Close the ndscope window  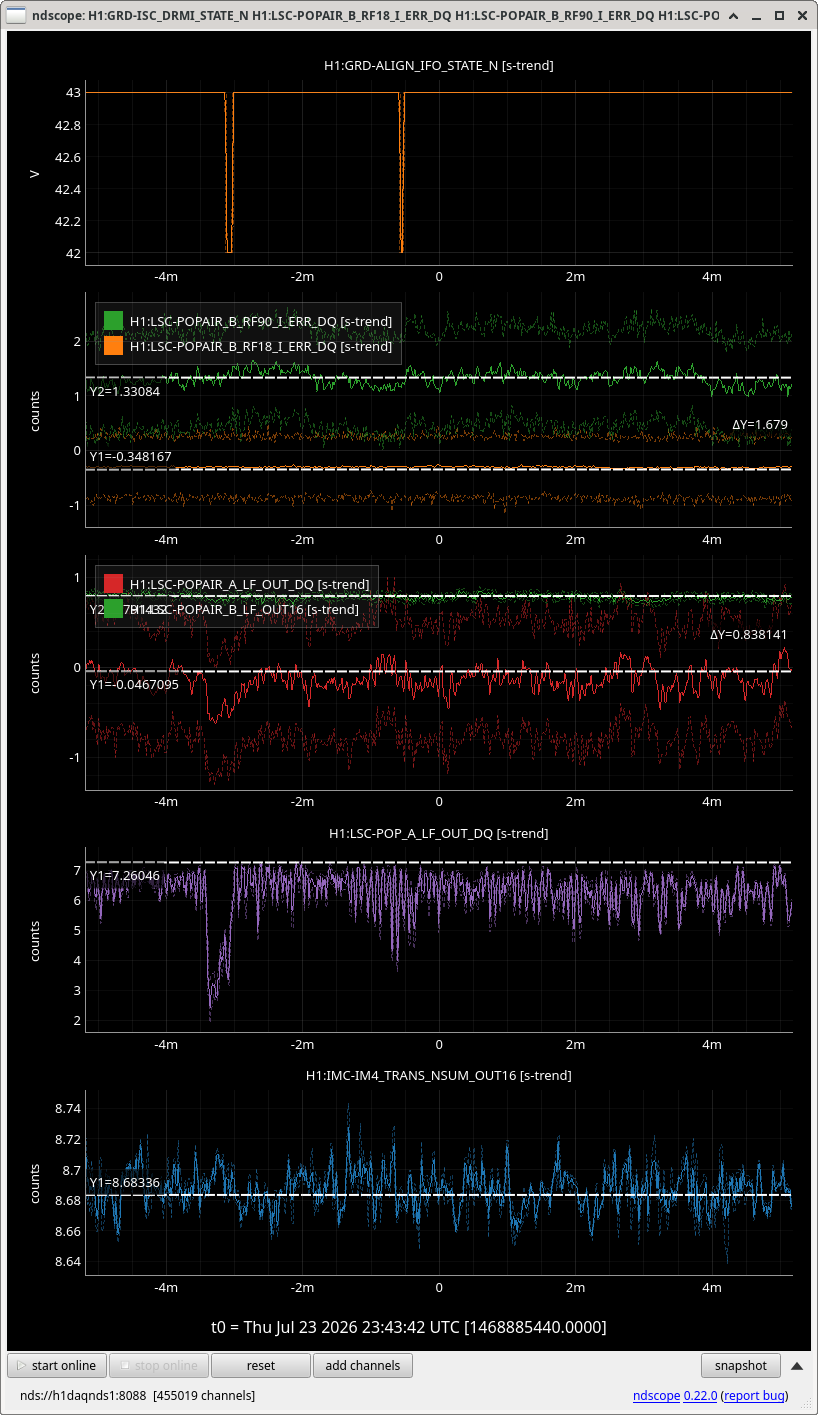[x=802, y=17]
